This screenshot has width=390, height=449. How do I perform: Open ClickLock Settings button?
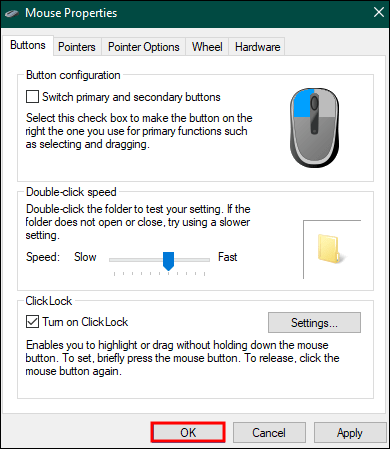pos(314,322)
